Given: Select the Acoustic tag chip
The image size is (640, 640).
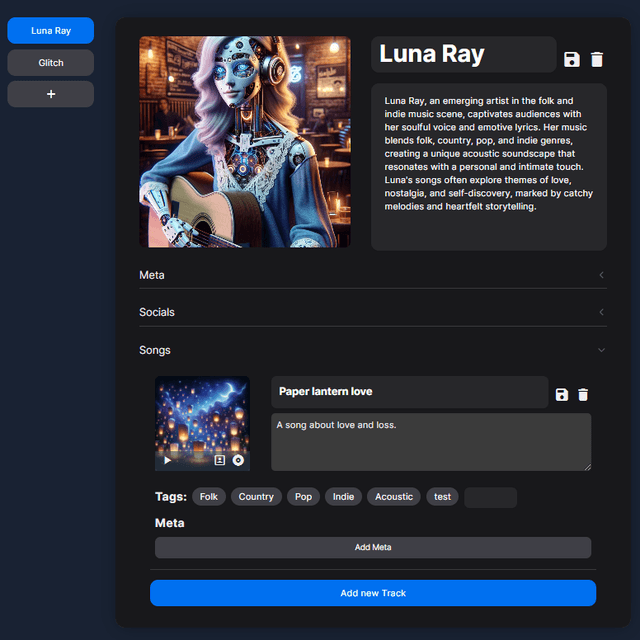Looking at the screenshot, I should point(394,497).
